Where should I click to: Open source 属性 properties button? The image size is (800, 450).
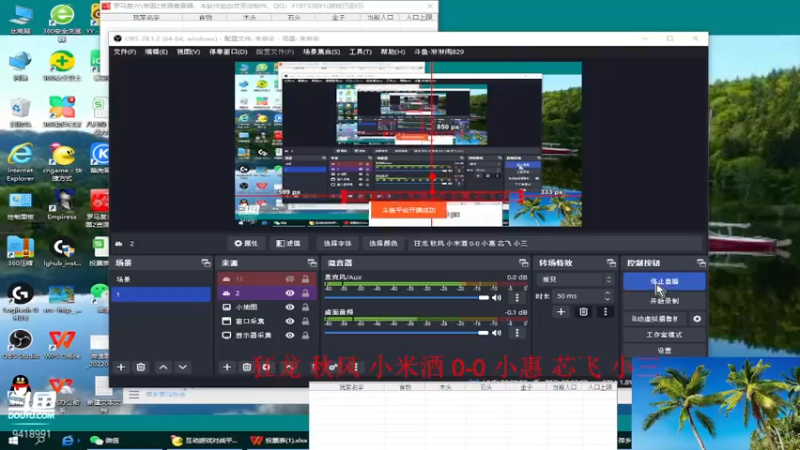[x=246, y=243]
